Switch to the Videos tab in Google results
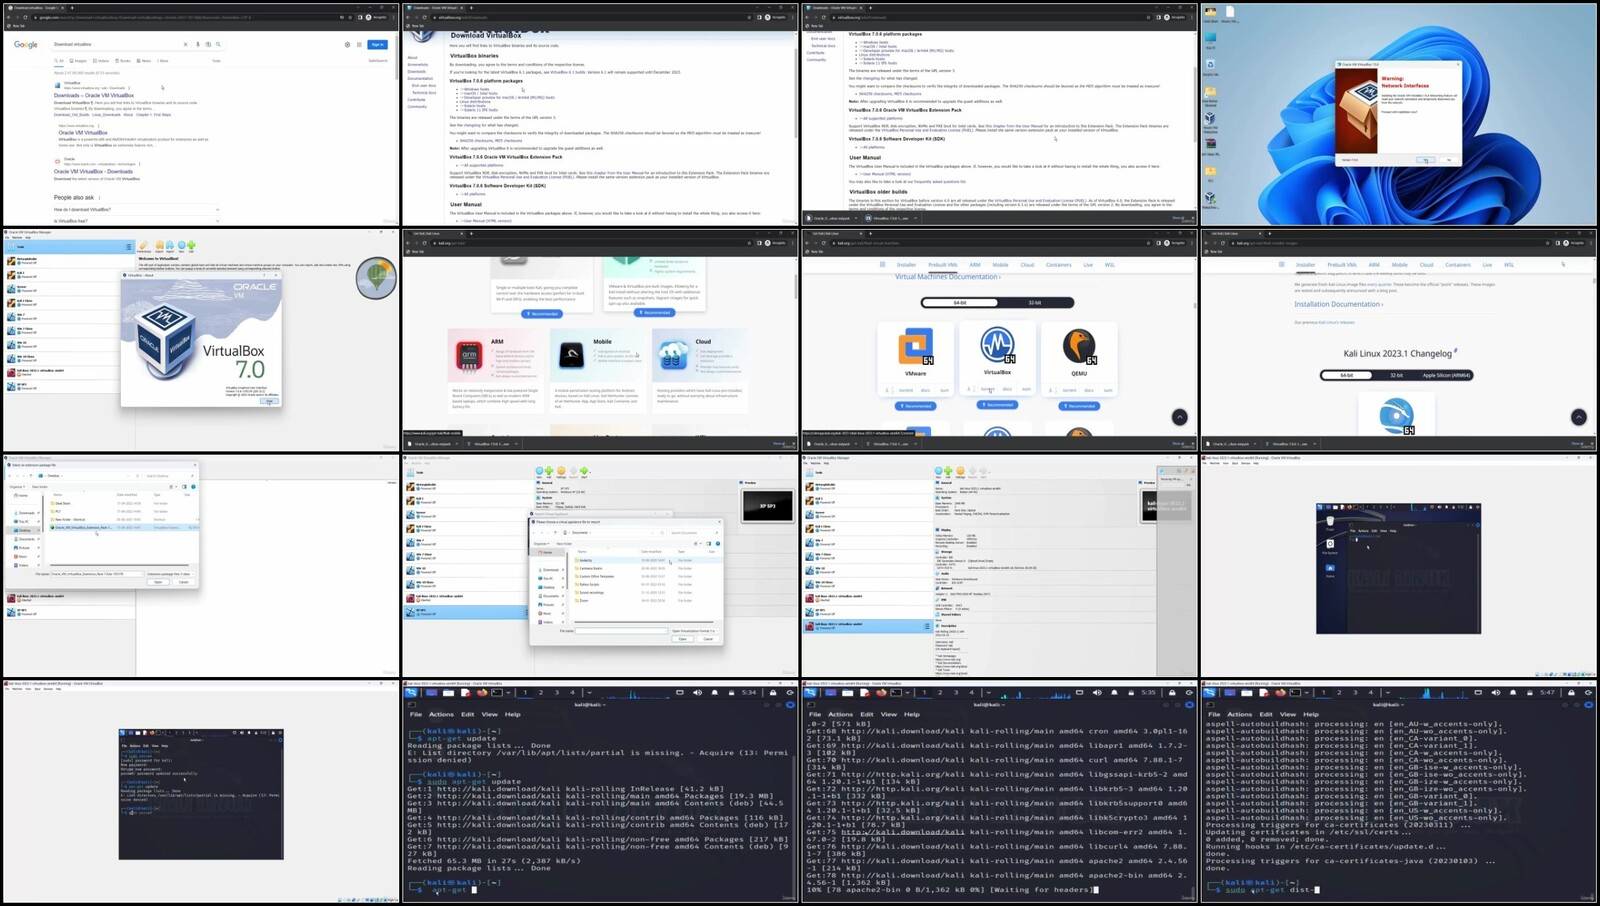The image size is (1600, 906). click(x=102, y=61)
